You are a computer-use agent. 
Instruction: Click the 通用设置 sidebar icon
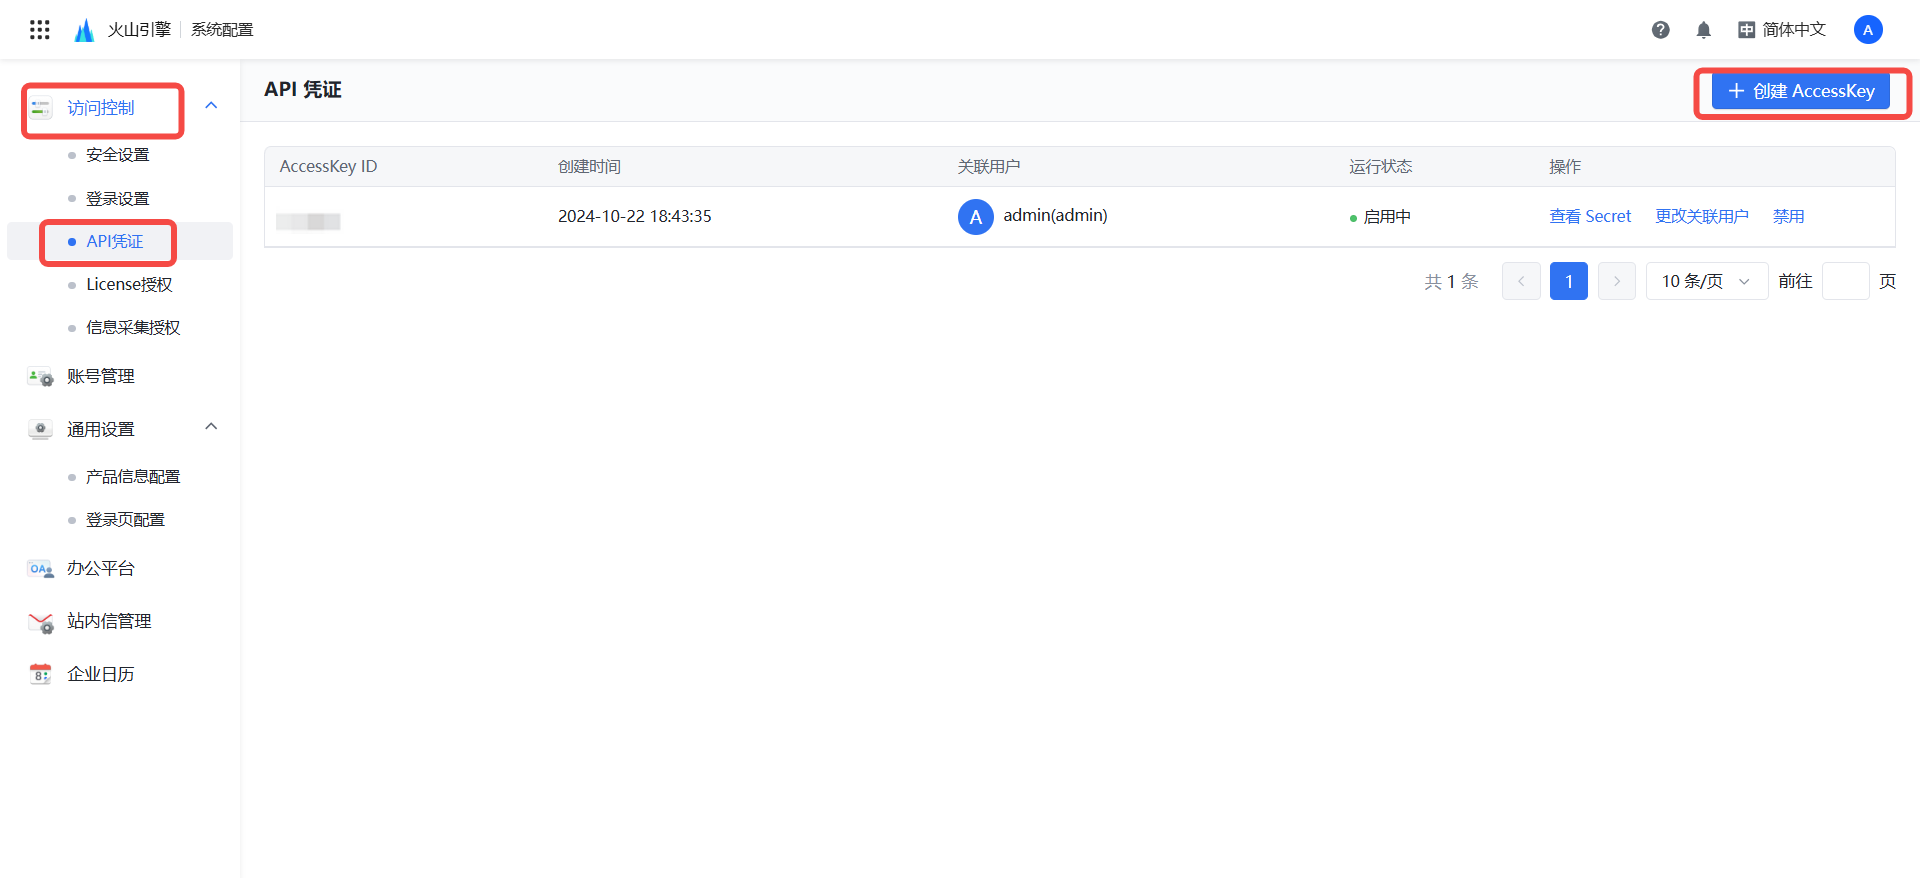click(40, 430)
